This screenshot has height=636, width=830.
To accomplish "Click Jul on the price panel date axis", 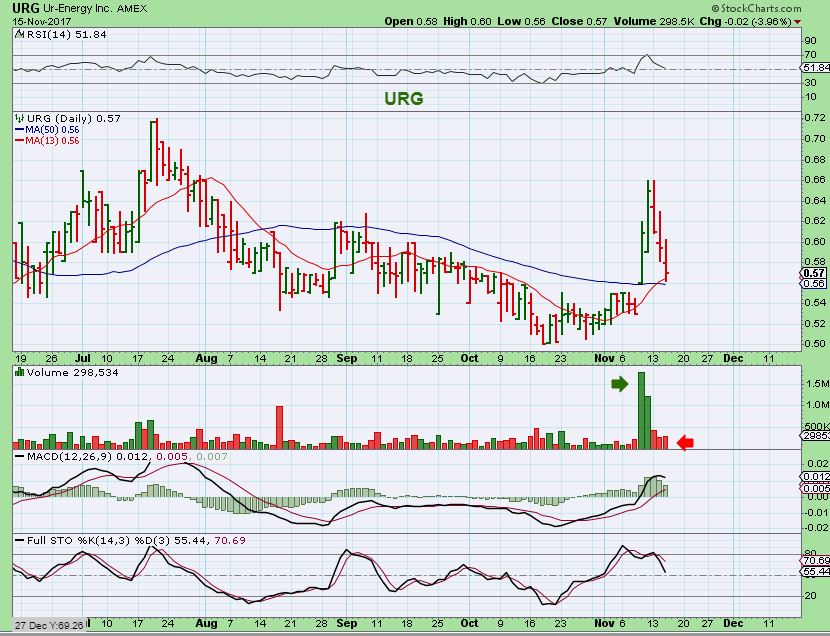I will point(83,358).
